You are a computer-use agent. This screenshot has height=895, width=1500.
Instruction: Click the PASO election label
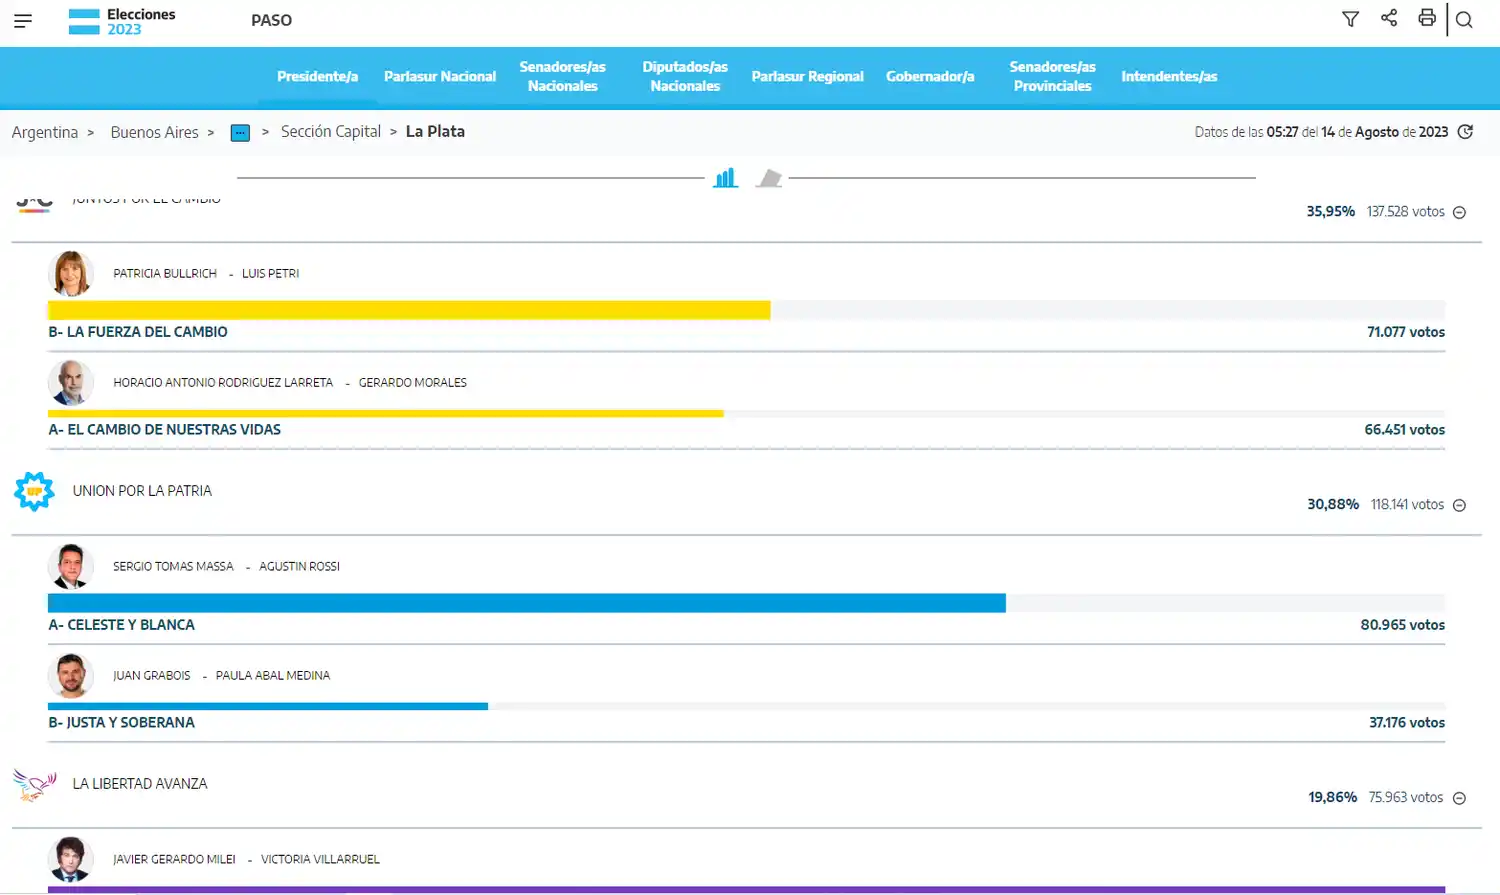pos(272,20)
